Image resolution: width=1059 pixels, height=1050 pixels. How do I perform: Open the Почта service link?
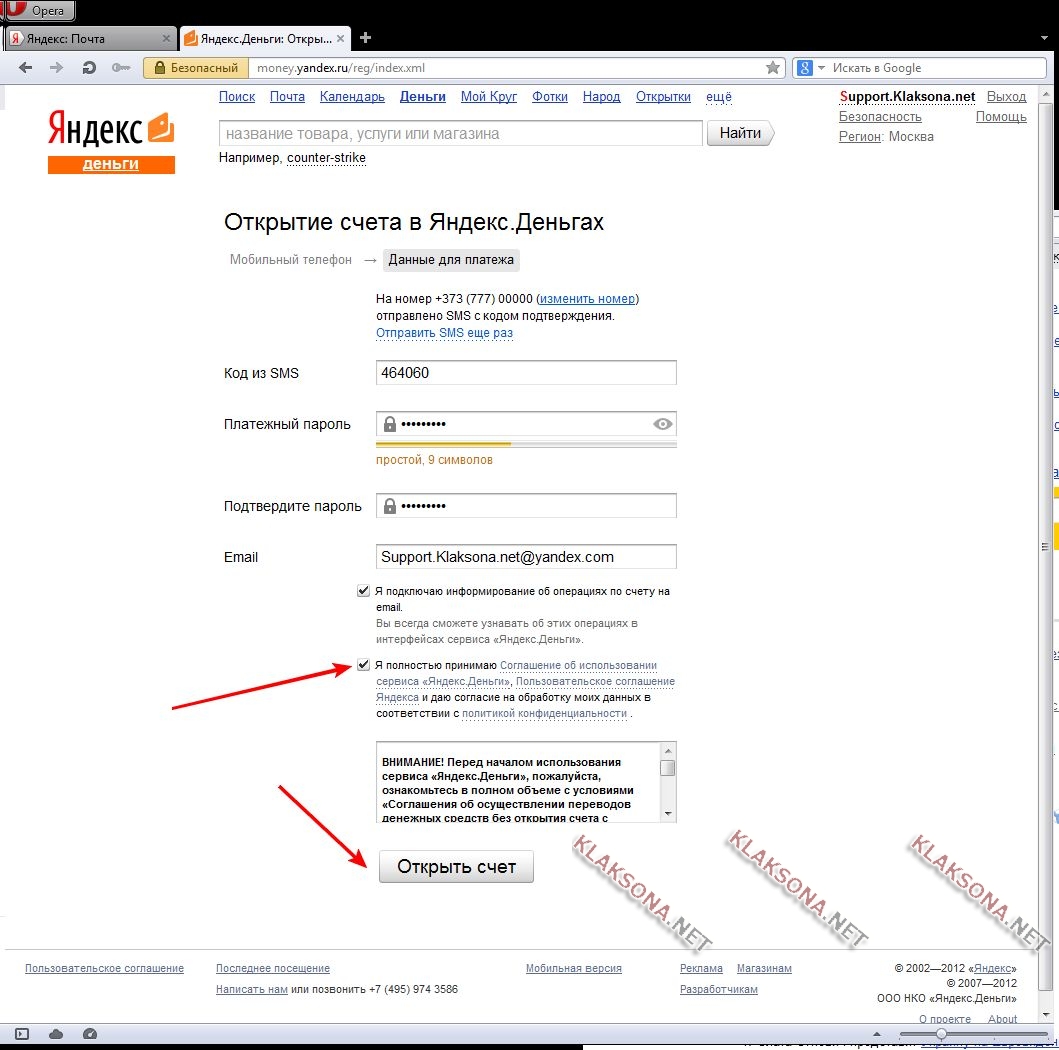point(287,97)
